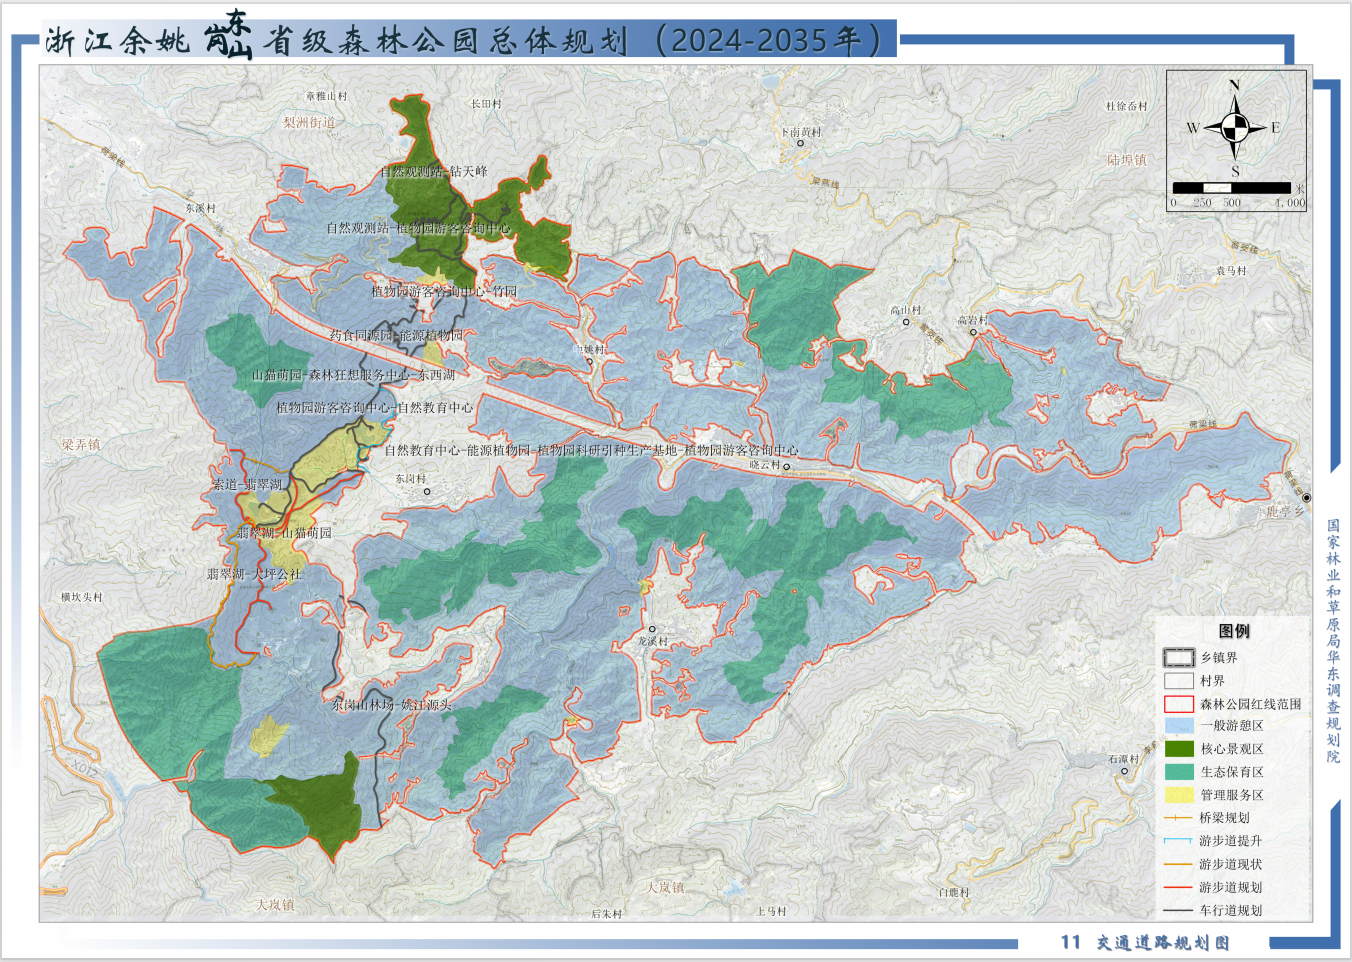This screenshot has height=962, width=1352.
Task: Click the 上马村 village label
Action: point(771,912)
